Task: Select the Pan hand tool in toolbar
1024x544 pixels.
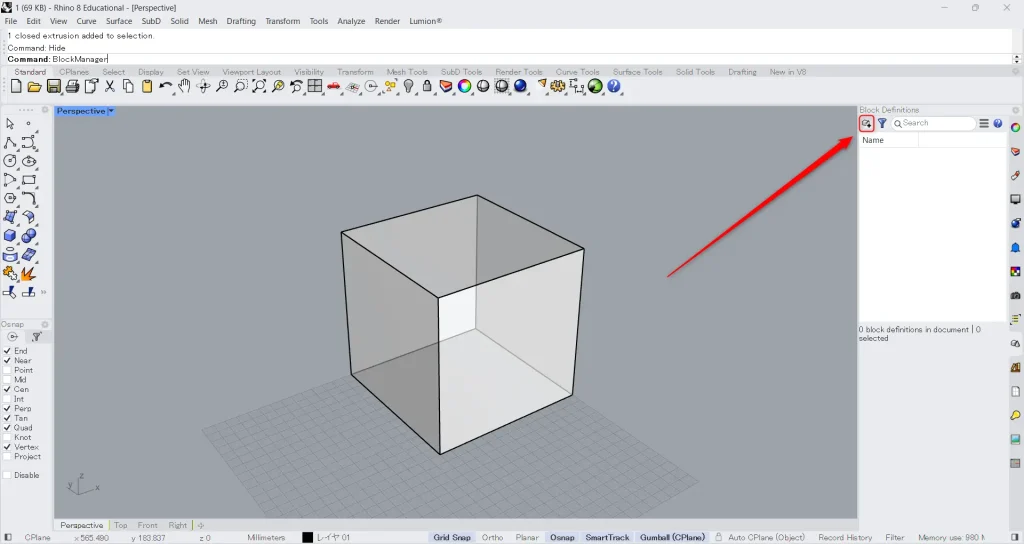Action: pos(184,87)
